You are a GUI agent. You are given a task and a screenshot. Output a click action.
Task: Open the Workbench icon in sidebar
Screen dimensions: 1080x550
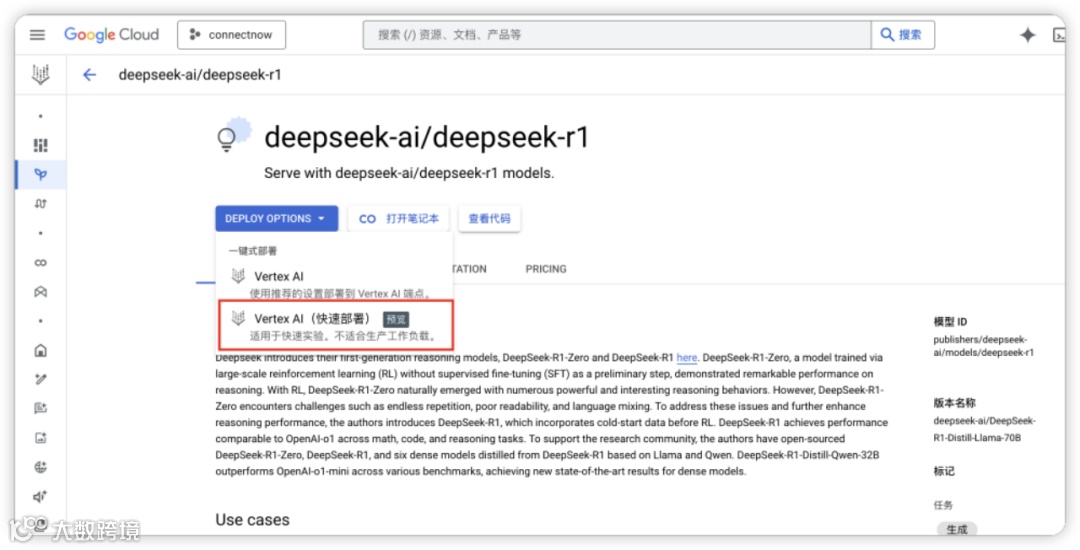pos(41,292)
